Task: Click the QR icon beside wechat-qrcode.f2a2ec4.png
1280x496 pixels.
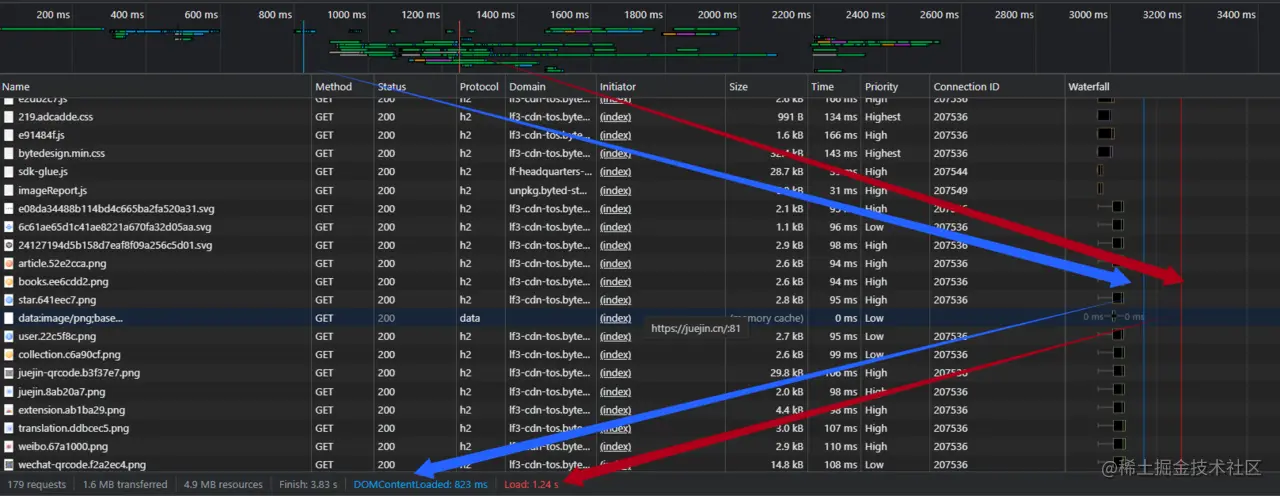Action: (x=9, y=465)
